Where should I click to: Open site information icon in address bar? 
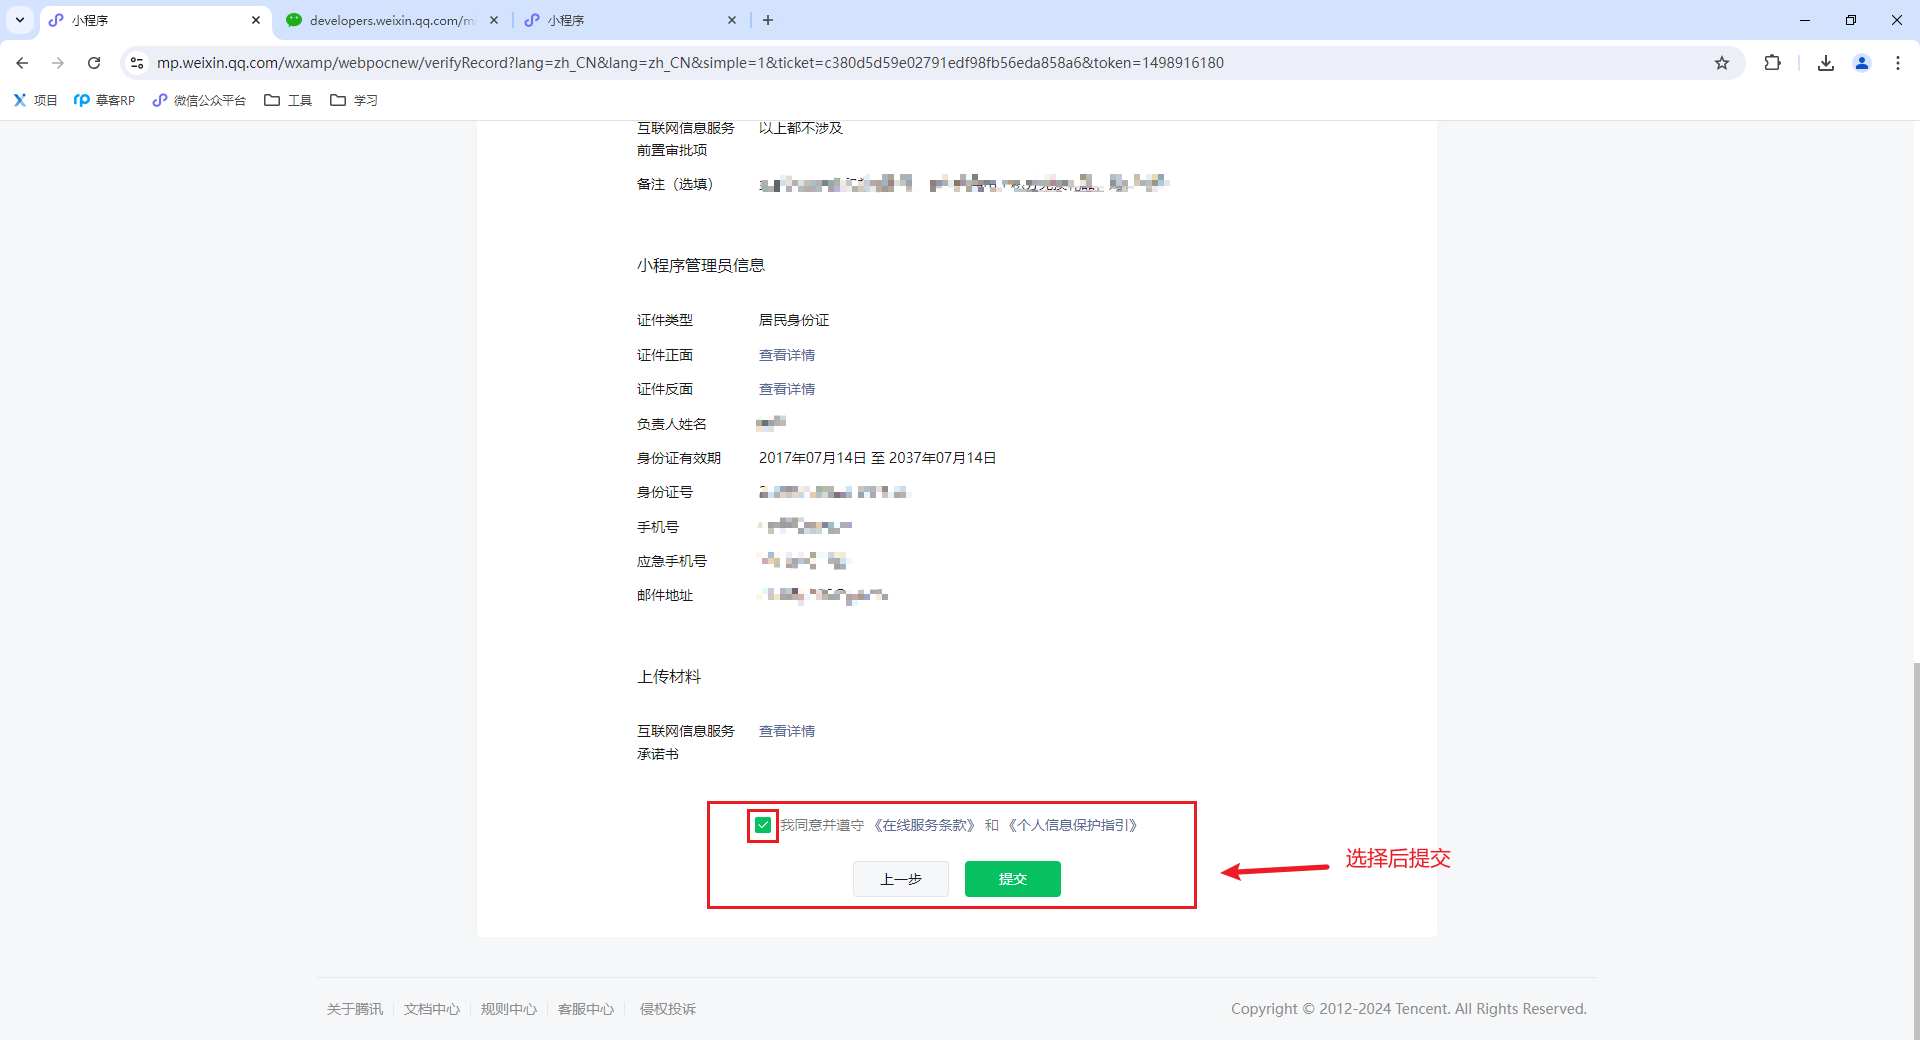(x=137, y=63)
